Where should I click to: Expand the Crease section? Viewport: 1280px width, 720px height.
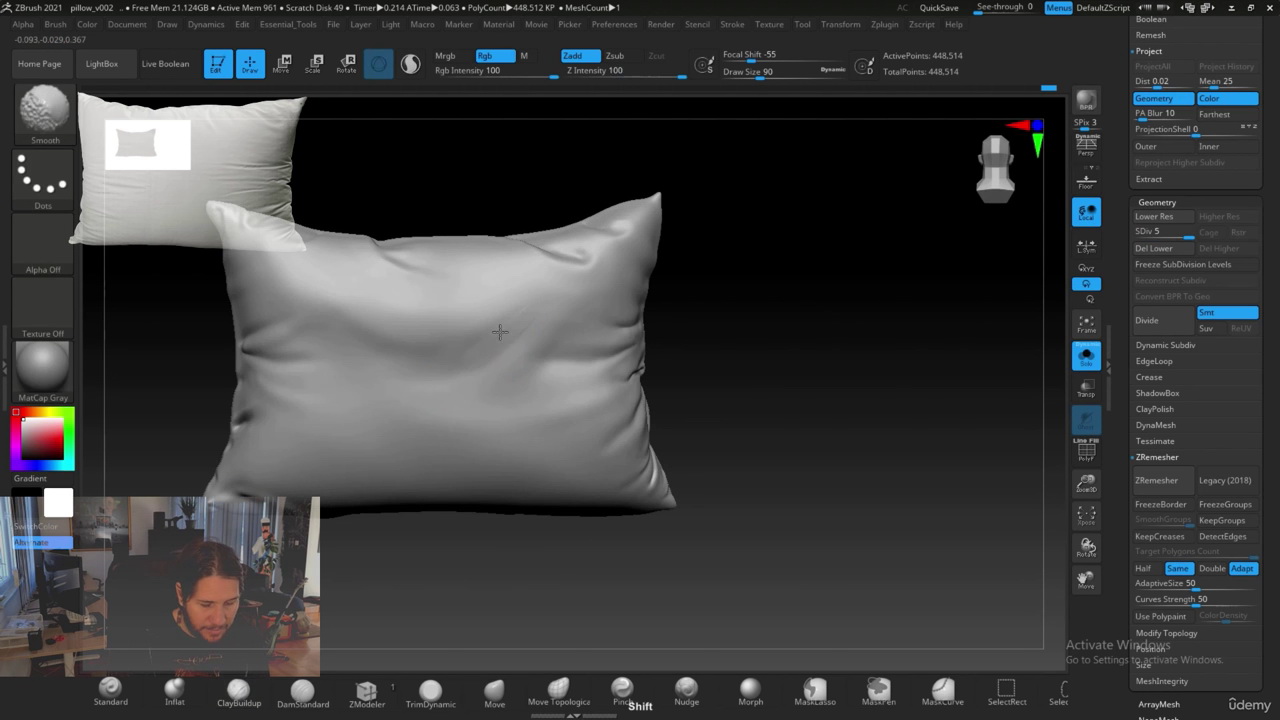pos(1149,377)
